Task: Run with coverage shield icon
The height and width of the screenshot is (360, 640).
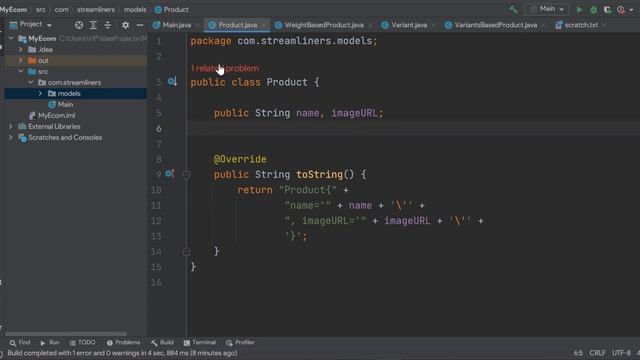Action: pos(607,9)
